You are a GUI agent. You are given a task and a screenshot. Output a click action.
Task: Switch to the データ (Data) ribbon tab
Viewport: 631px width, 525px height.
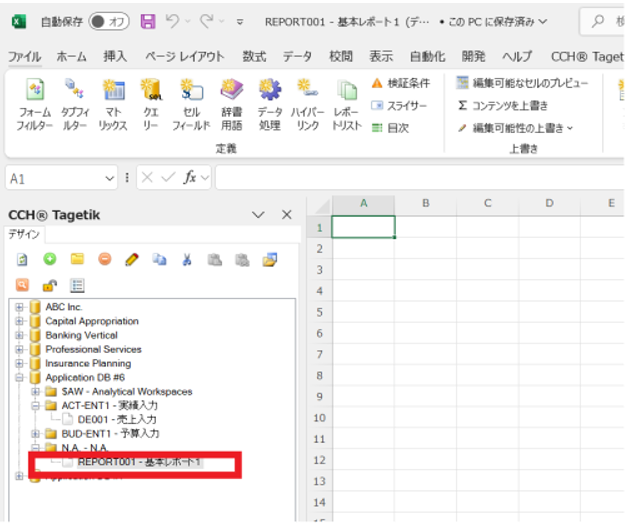coord(297,57)
